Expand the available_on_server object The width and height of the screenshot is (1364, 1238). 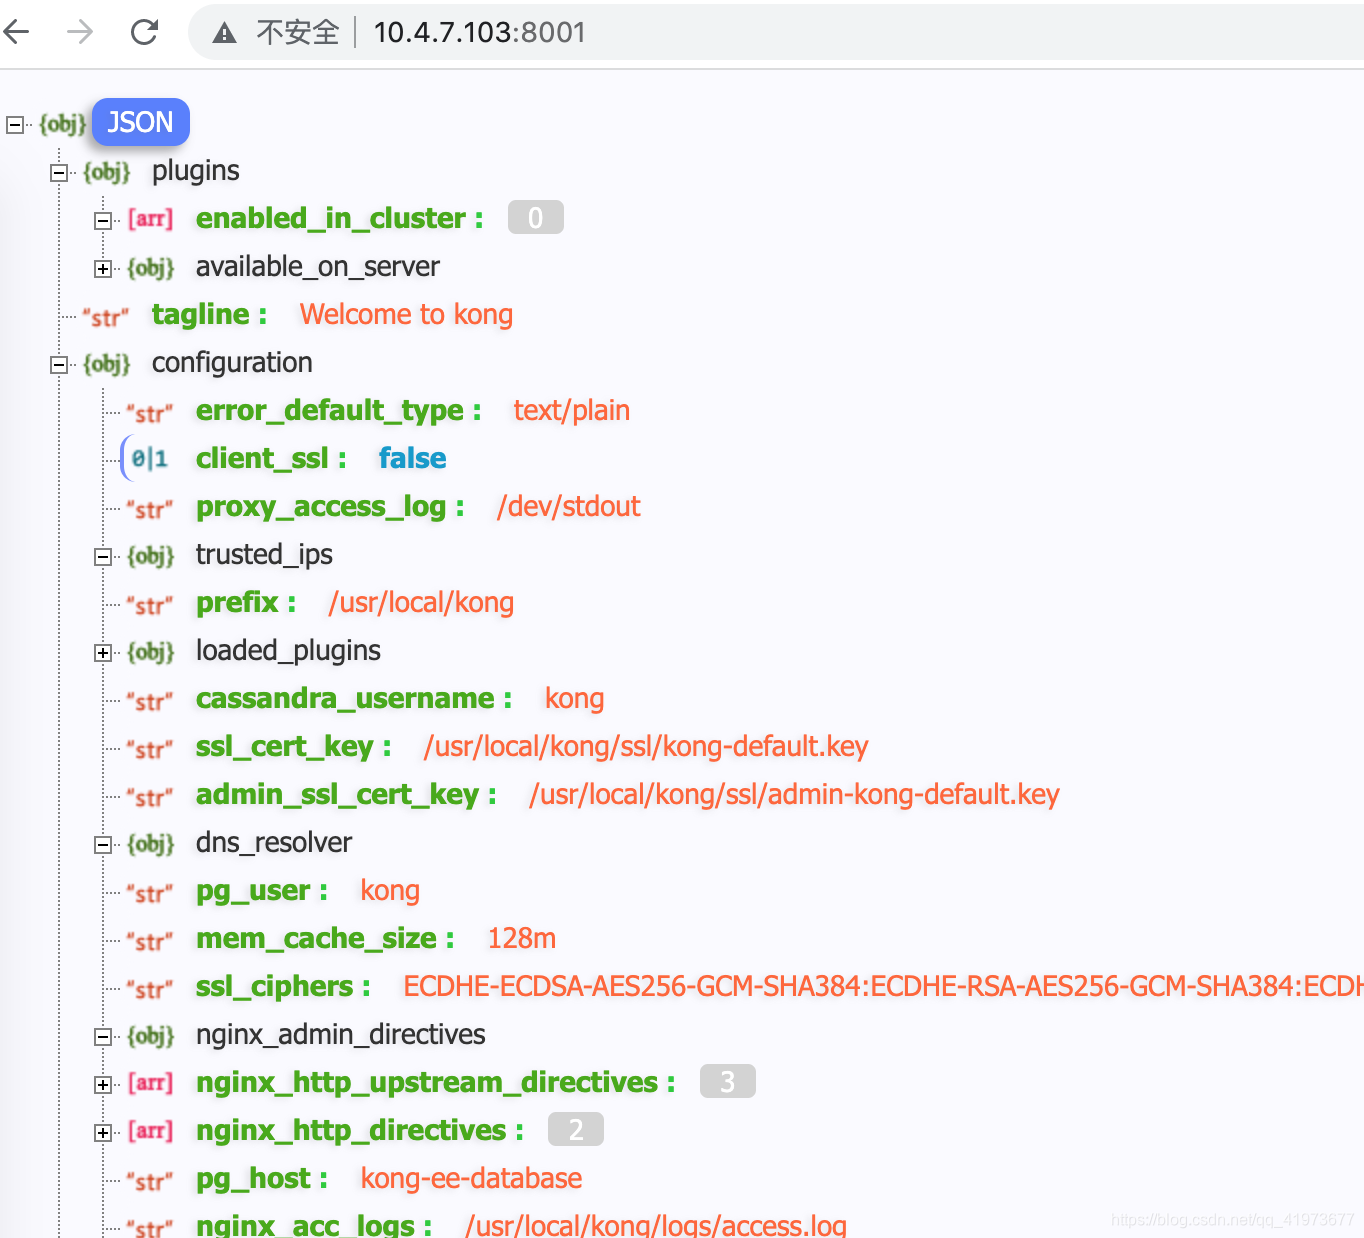coord(103,269)
